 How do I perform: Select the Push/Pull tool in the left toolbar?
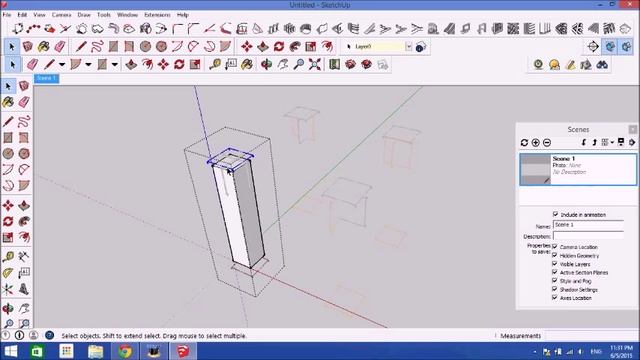click(24, 205)
